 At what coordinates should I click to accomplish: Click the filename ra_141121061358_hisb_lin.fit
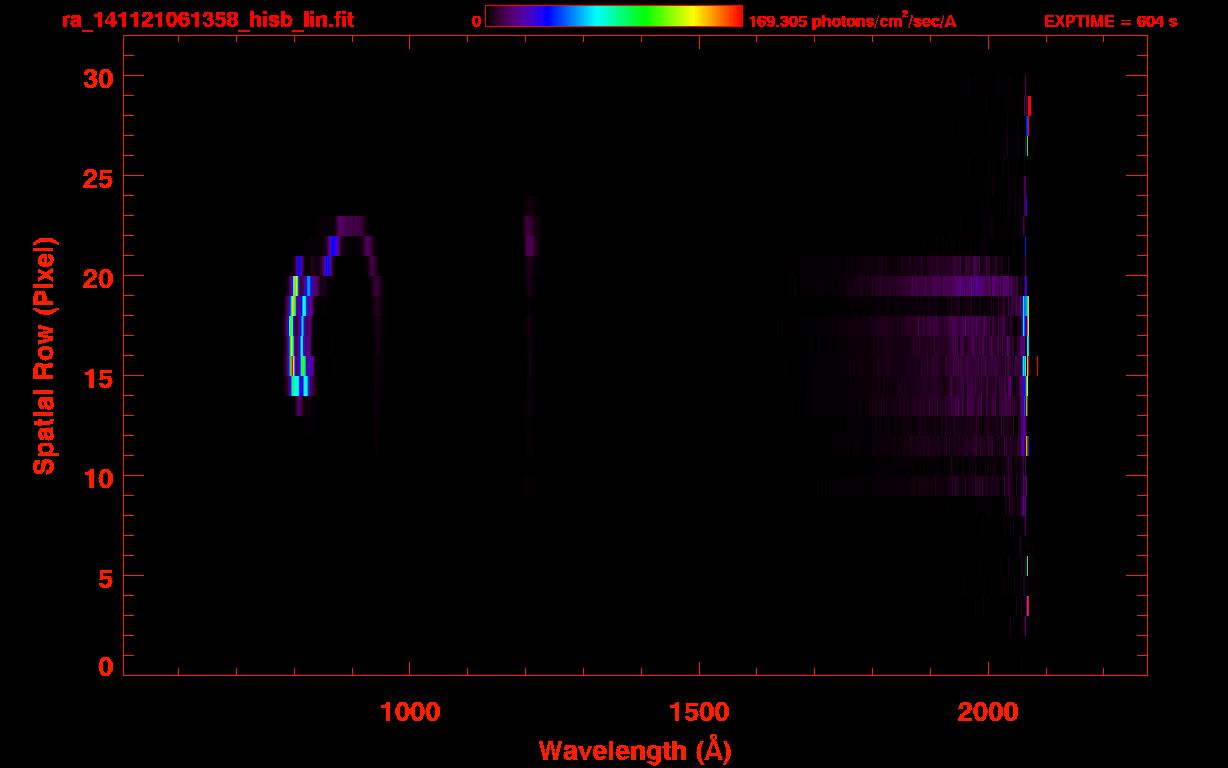[208, 20]
